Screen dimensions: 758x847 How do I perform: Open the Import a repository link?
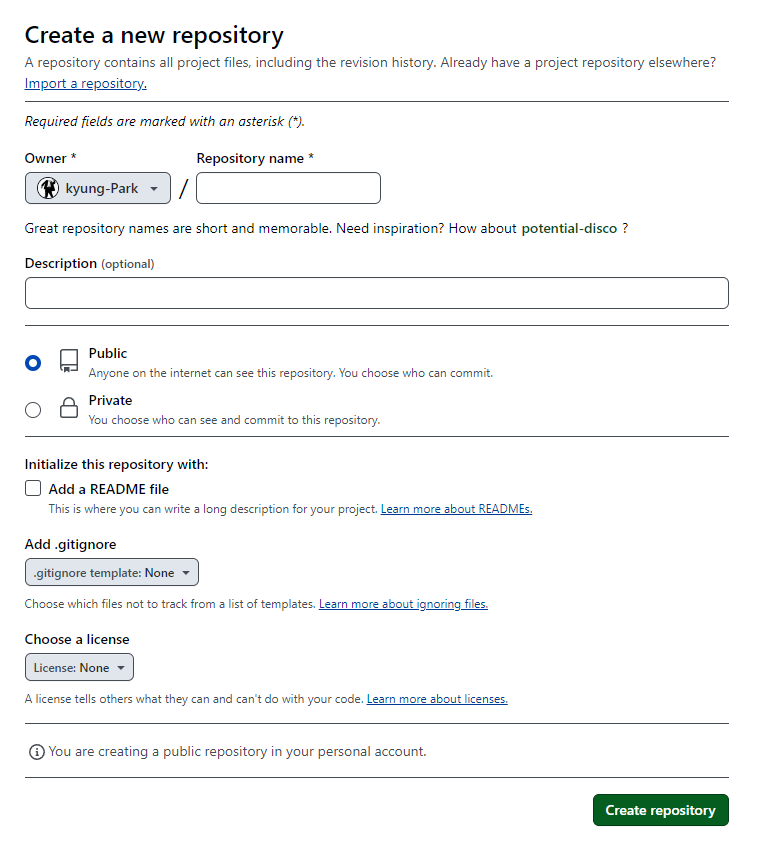point(85,83)
